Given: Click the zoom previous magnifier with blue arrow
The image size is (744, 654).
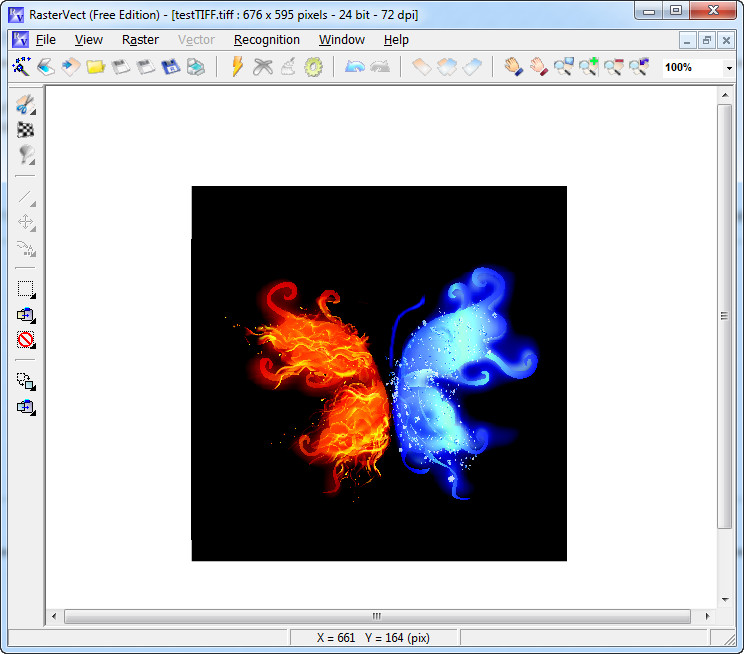Looking at the screenshot, I should point(639,67).
